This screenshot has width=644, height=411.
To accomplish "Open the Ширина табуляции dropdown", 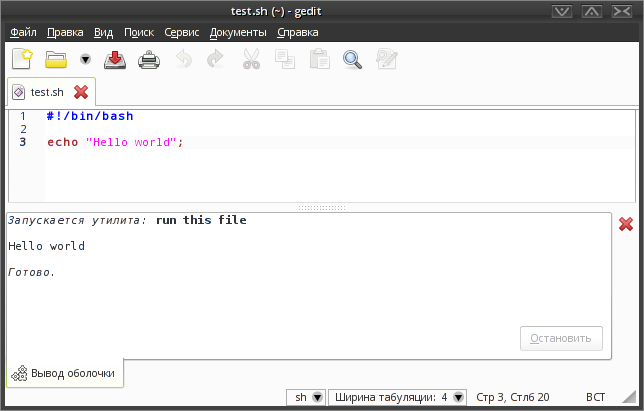I will pyautogui.click(x=398, y=397).
